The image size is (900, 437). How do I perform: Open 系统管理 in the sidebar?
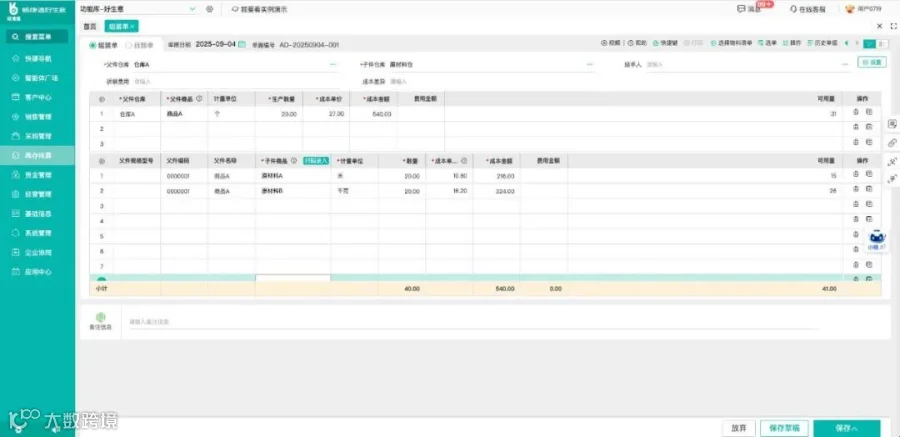coord(37,233)
